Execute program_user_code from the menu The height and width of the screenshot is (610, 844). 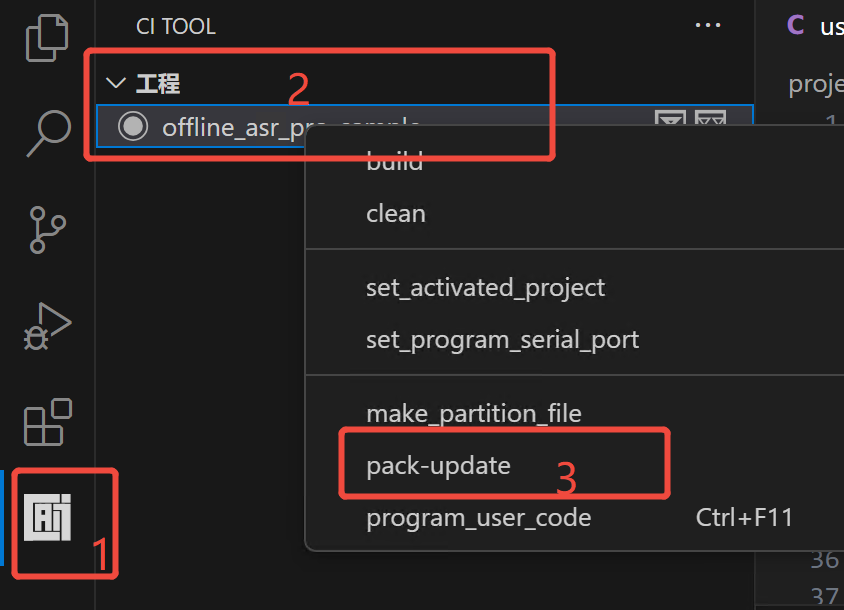(x=481, y=517)
